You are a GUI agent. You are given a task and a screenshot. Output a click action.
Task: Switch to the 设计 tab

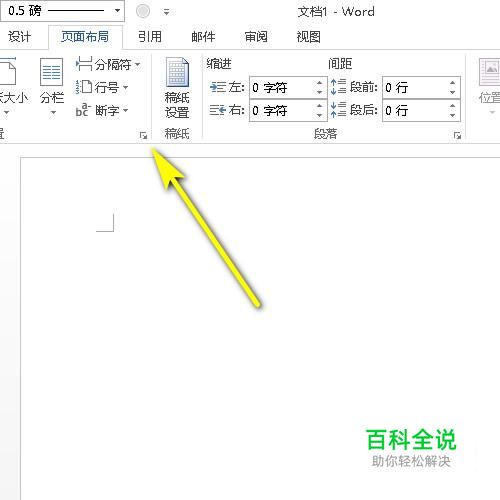[19, 36]
